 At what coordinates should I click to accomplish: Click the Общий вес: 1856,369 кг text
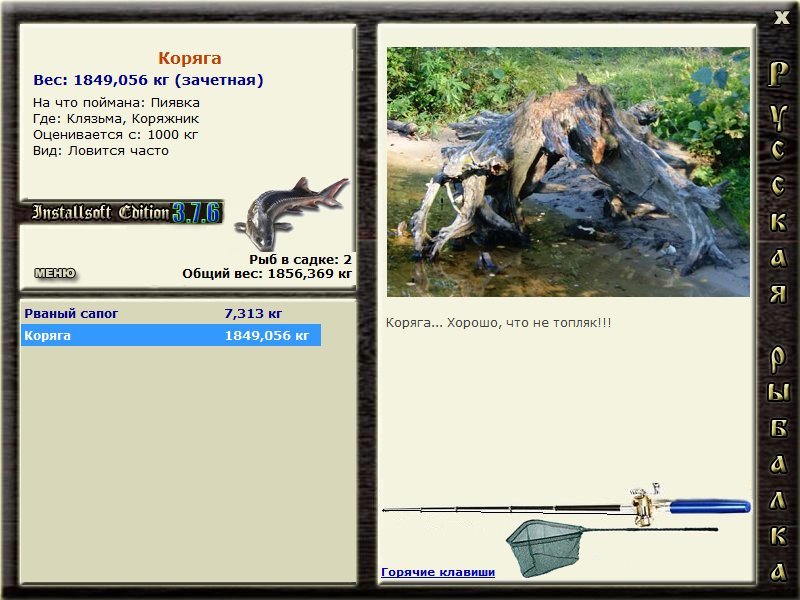click(x=267, y=274)
